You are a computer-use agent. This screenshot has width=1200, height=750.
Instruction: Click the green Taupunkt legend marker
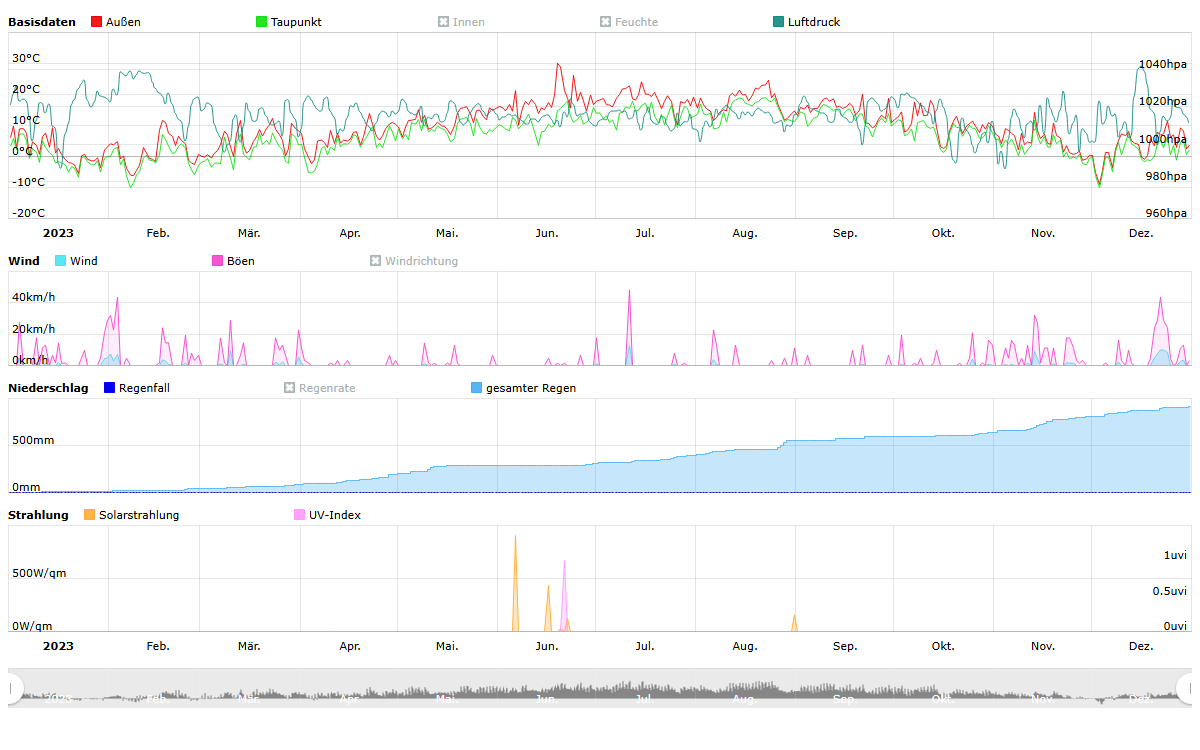point(262,22)
